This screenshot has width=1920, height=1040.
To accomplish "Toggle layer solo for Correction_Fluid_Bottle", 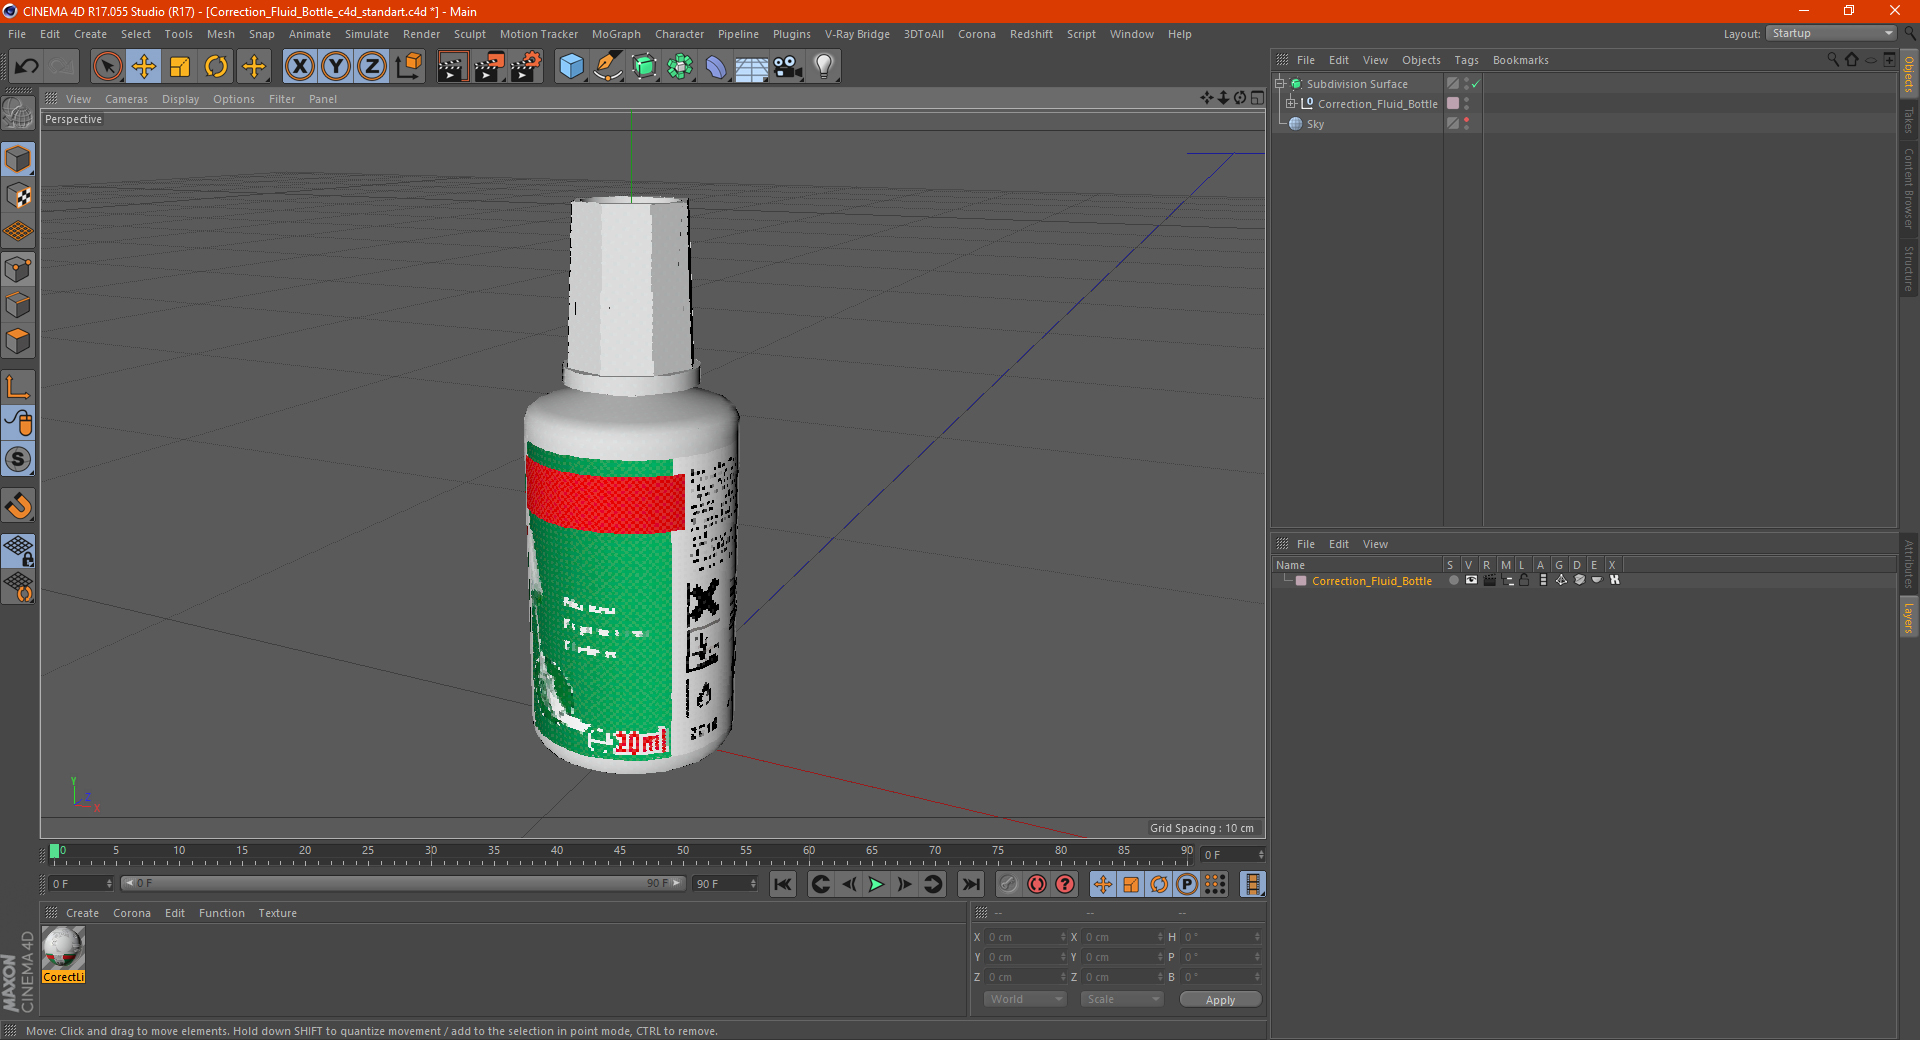I will [x=1453, y=580].
